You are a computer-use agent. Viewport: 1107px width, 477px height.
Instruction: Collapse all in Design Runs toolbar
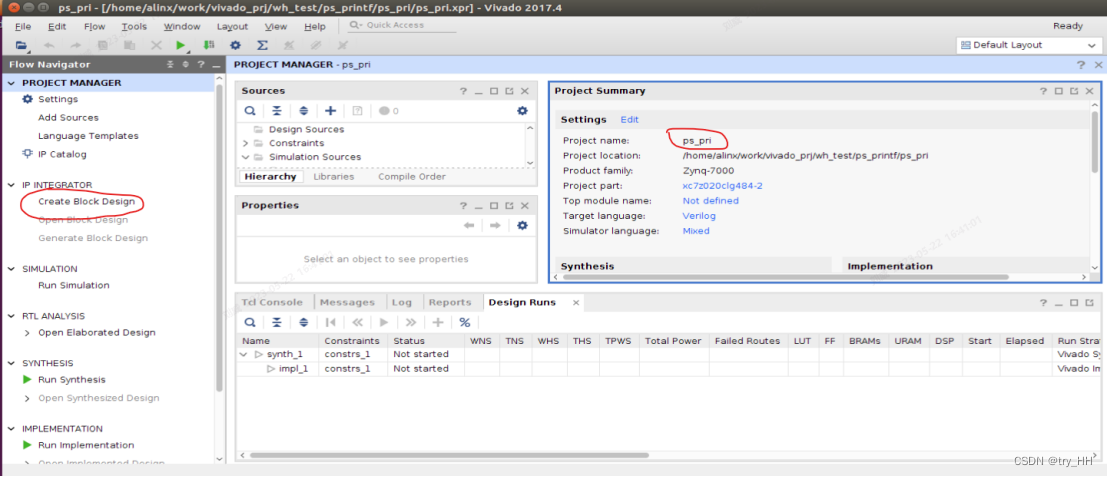(277, 322)
